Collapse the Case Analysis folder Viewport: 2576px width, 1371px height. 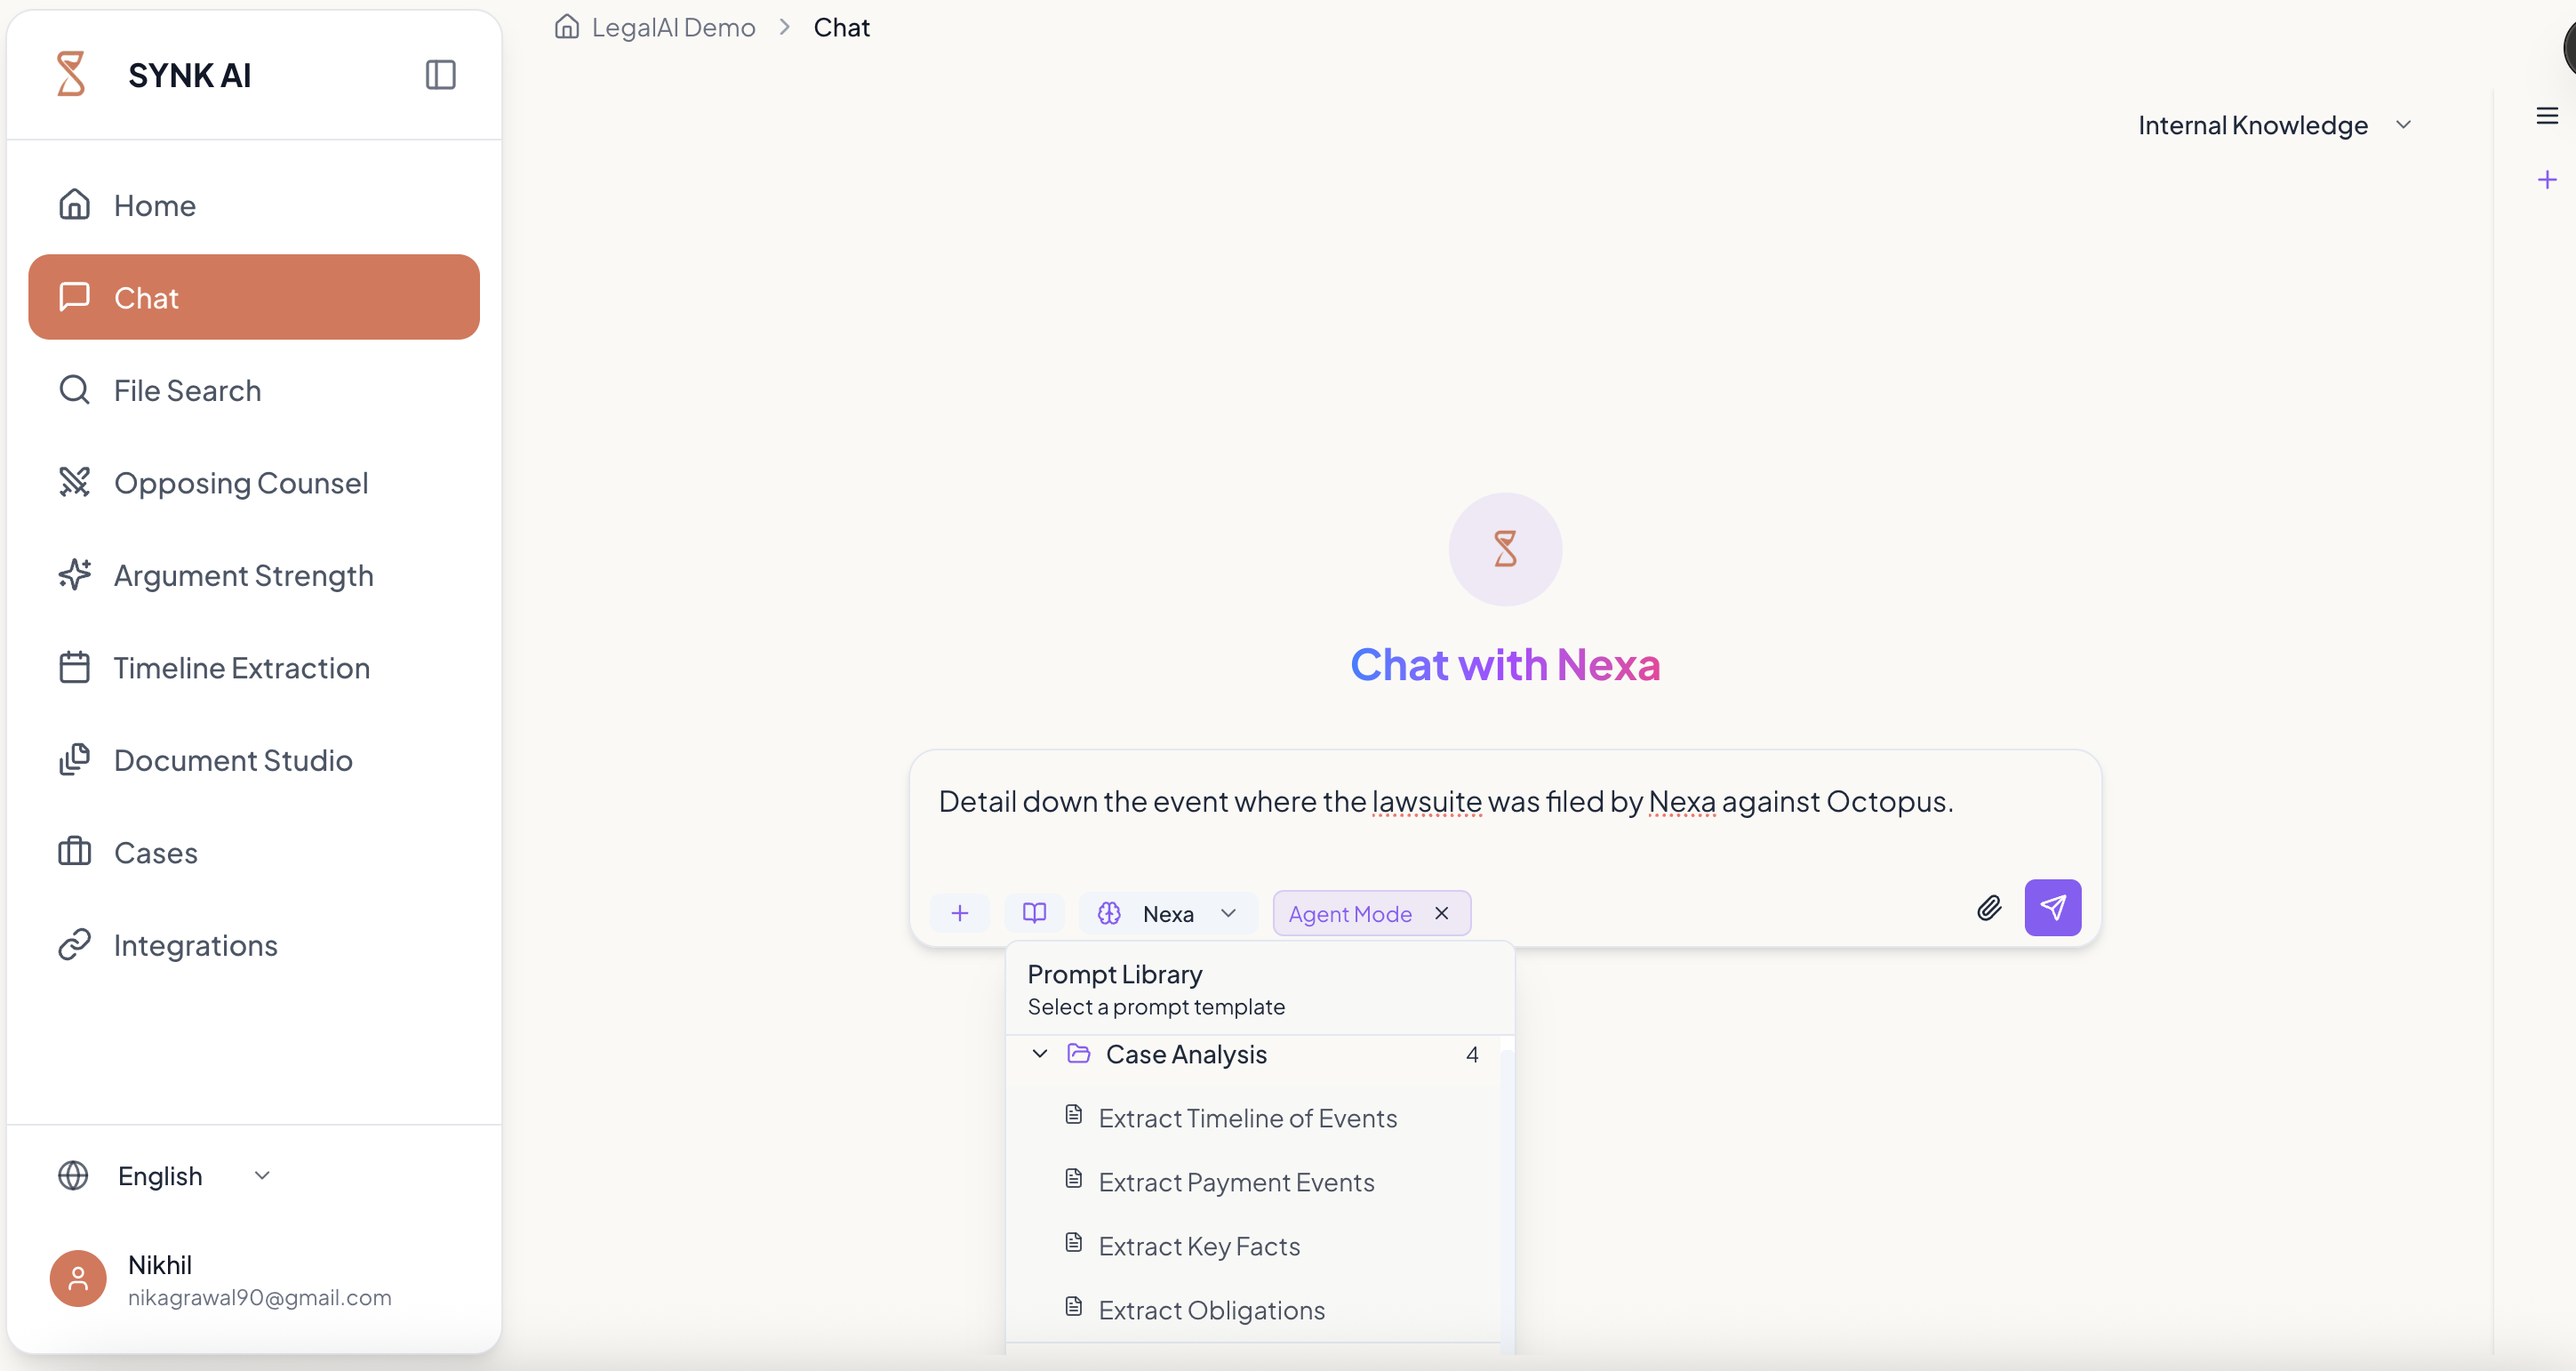1040,1054
